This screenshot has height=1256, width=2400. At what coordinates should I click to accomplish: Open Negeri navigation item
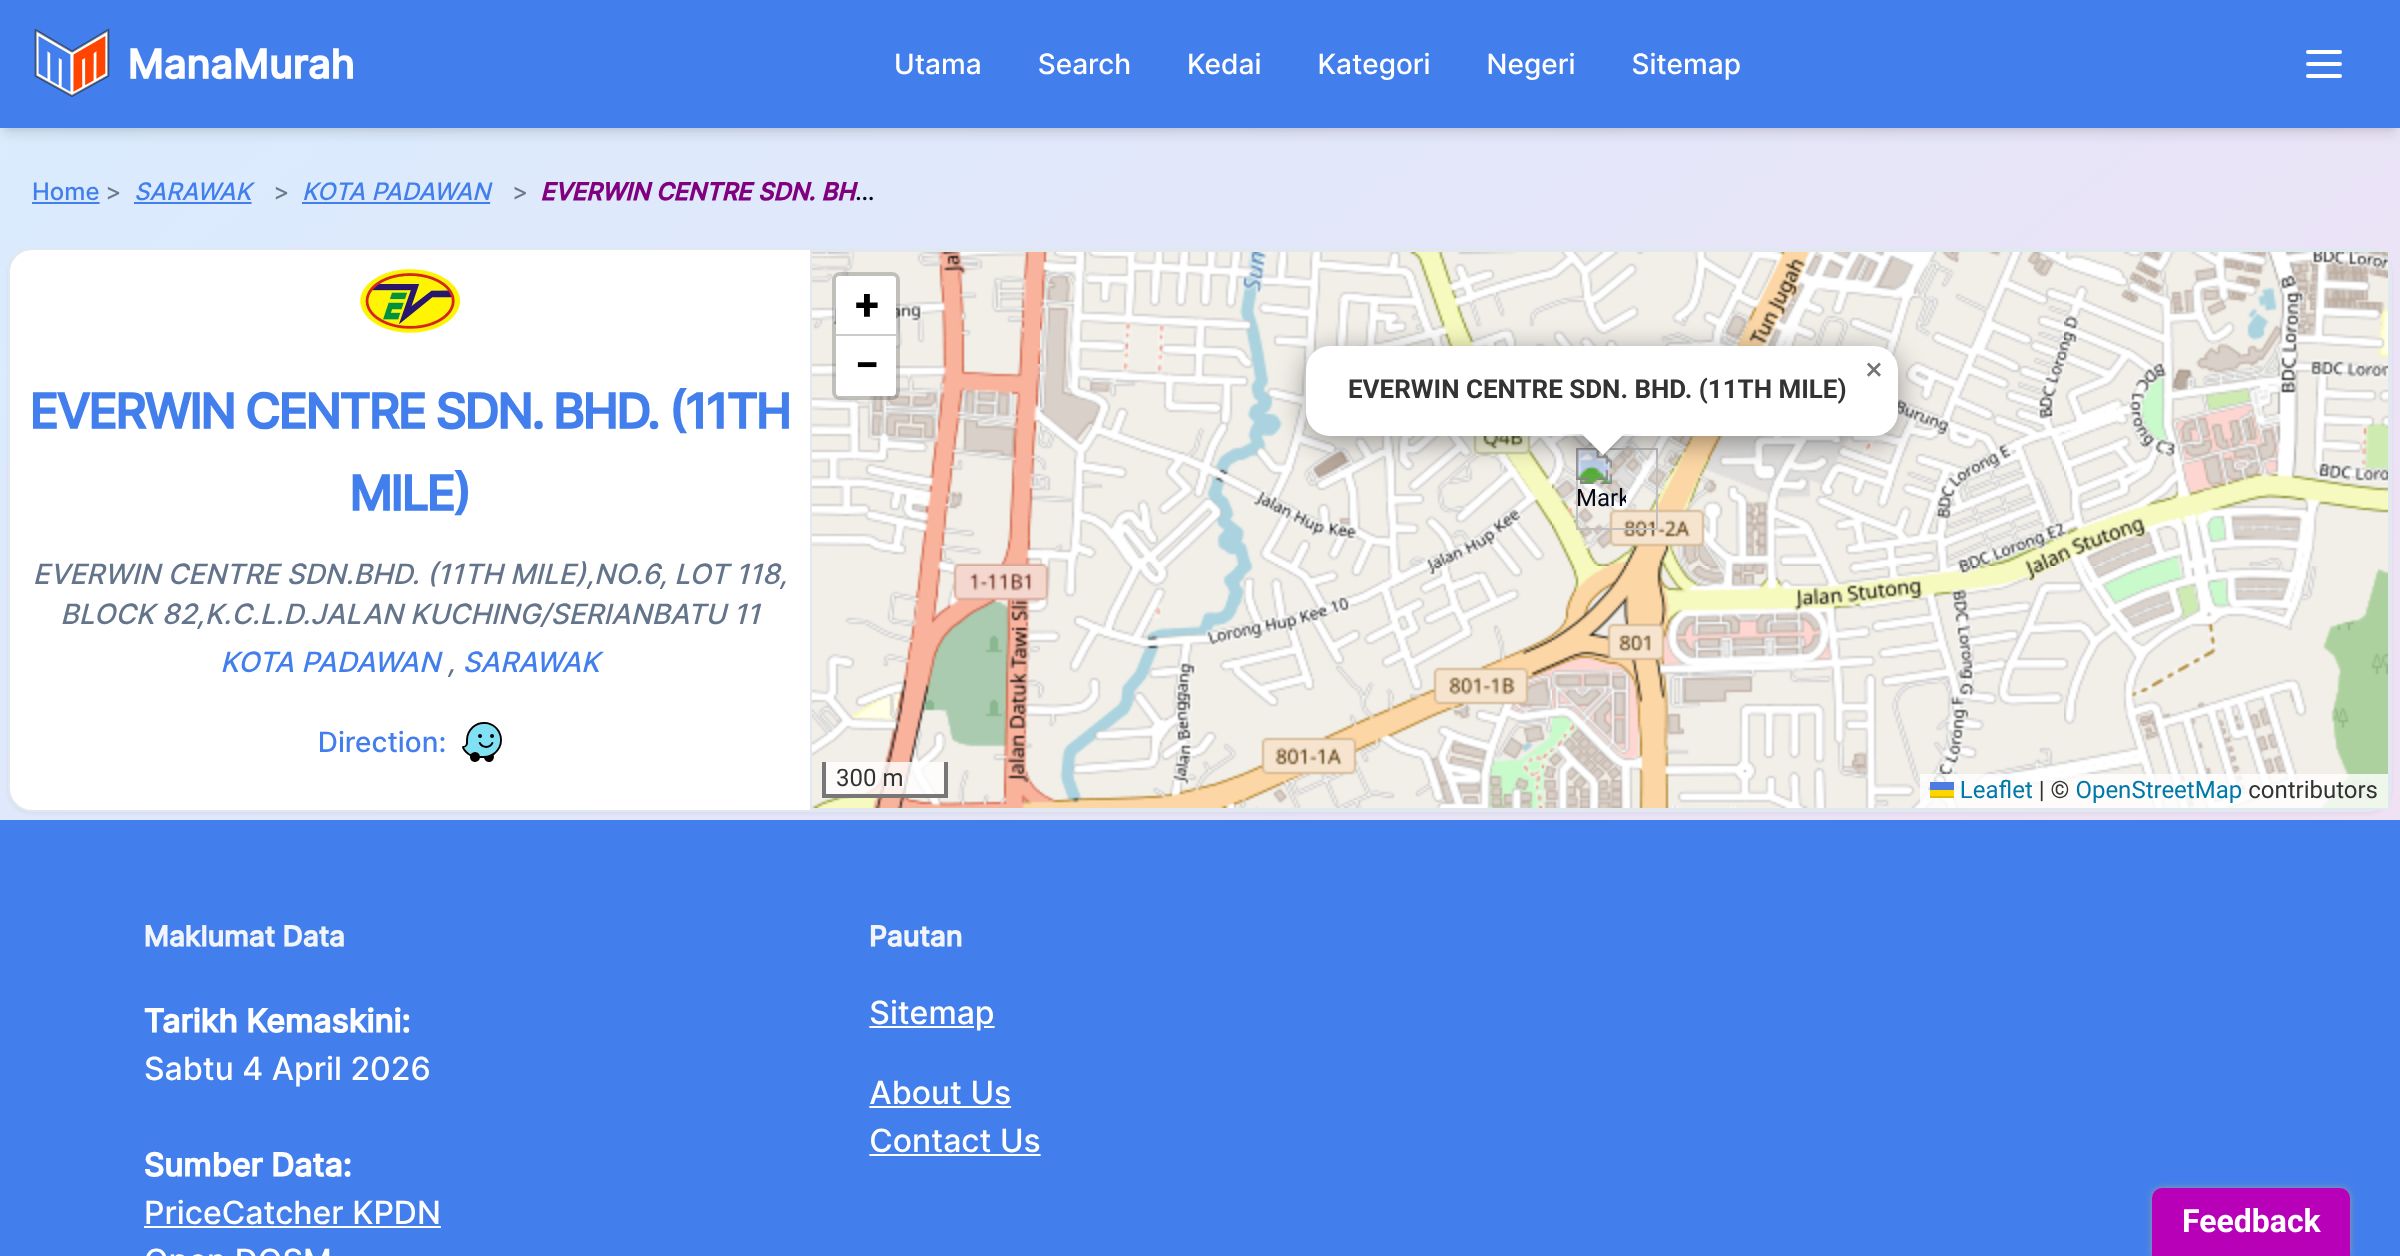pos(1530,64)
